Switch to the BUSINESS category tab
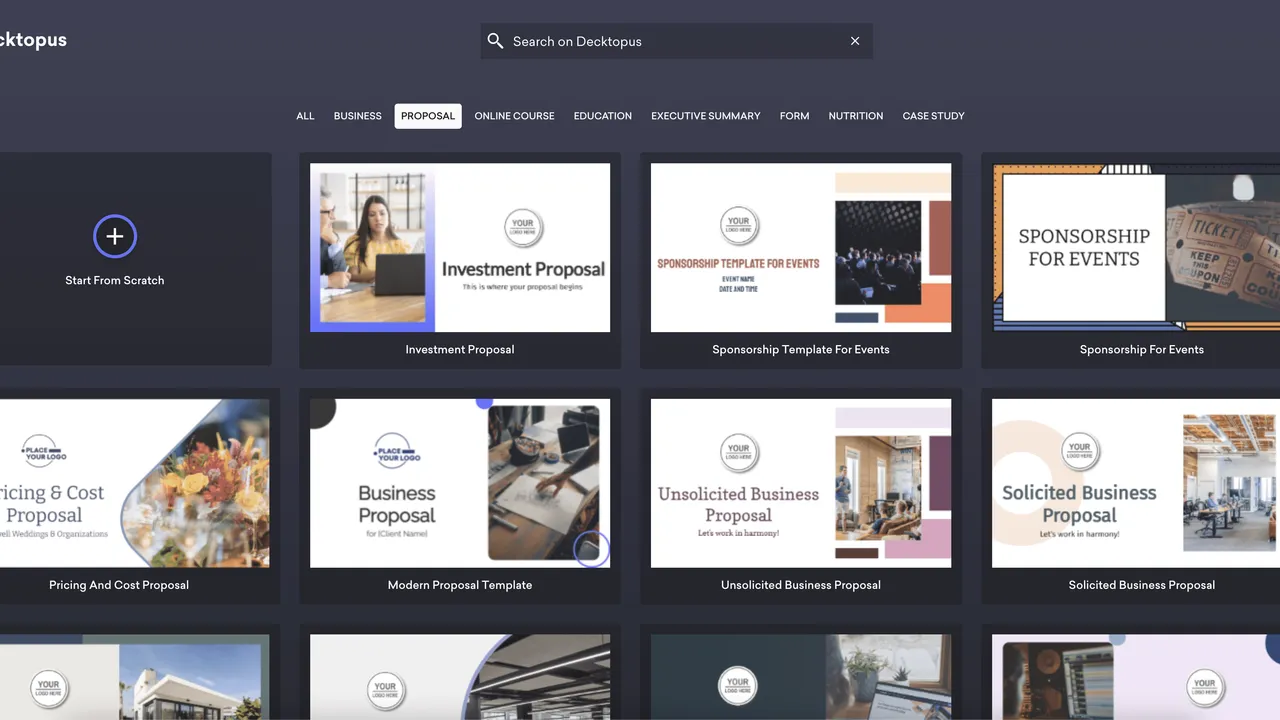 pyautogui.click(x=358, y=116)
